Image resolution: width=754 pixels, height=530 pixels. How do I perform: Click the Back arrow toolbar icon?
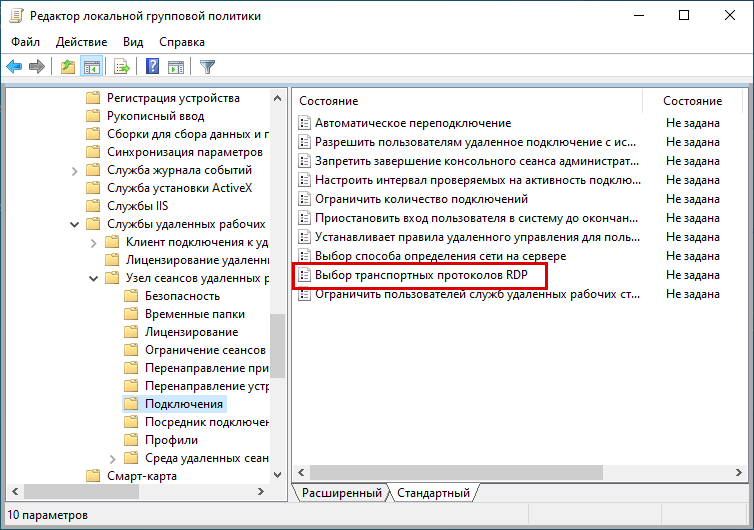pyautogui.click(x=14, y=66)
